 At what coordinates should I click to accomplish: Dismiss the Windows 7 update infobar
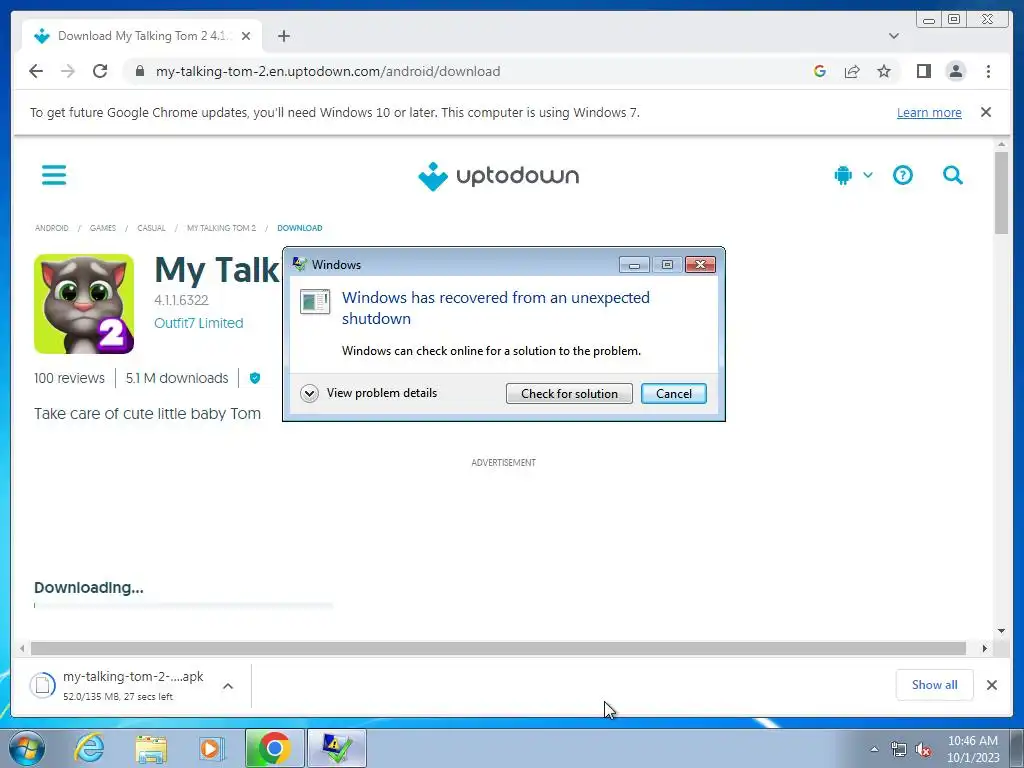[985, 112]
